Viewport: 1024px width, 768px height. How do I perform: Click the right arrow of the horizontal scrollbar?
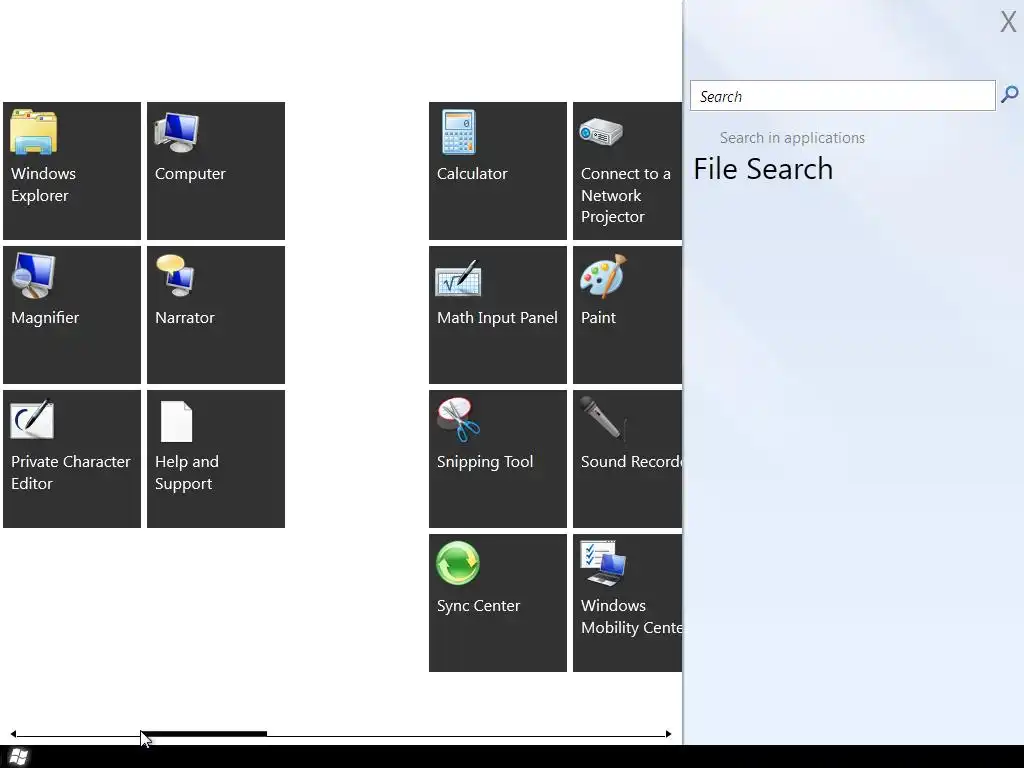coord(668,734)
